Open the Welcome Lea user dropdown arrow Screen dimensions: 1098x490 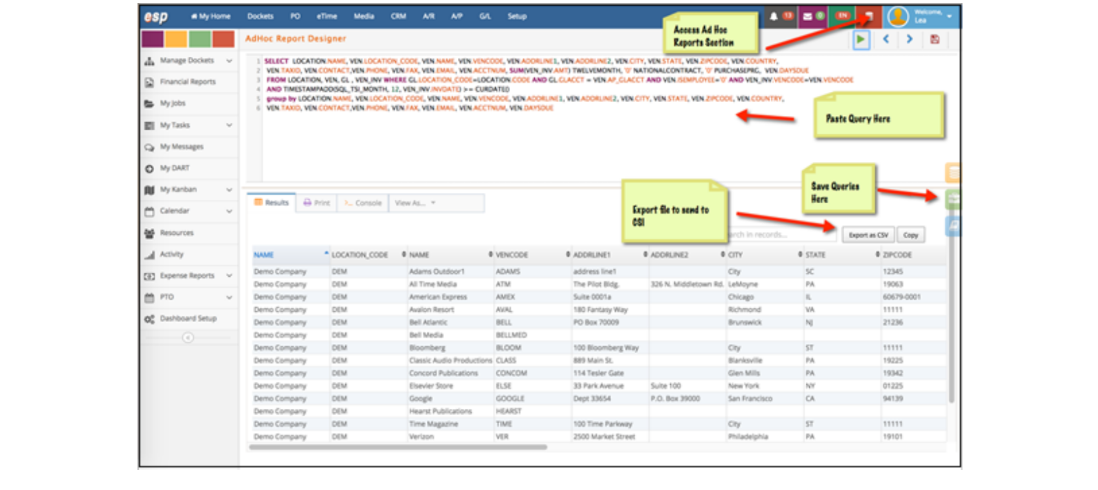pos(949,16)
